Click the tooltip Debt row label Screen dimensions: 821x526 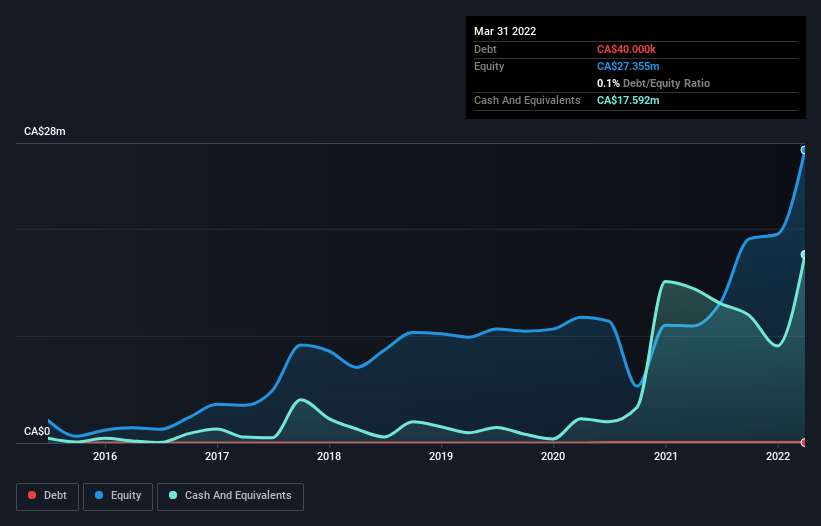coord(485,49)
